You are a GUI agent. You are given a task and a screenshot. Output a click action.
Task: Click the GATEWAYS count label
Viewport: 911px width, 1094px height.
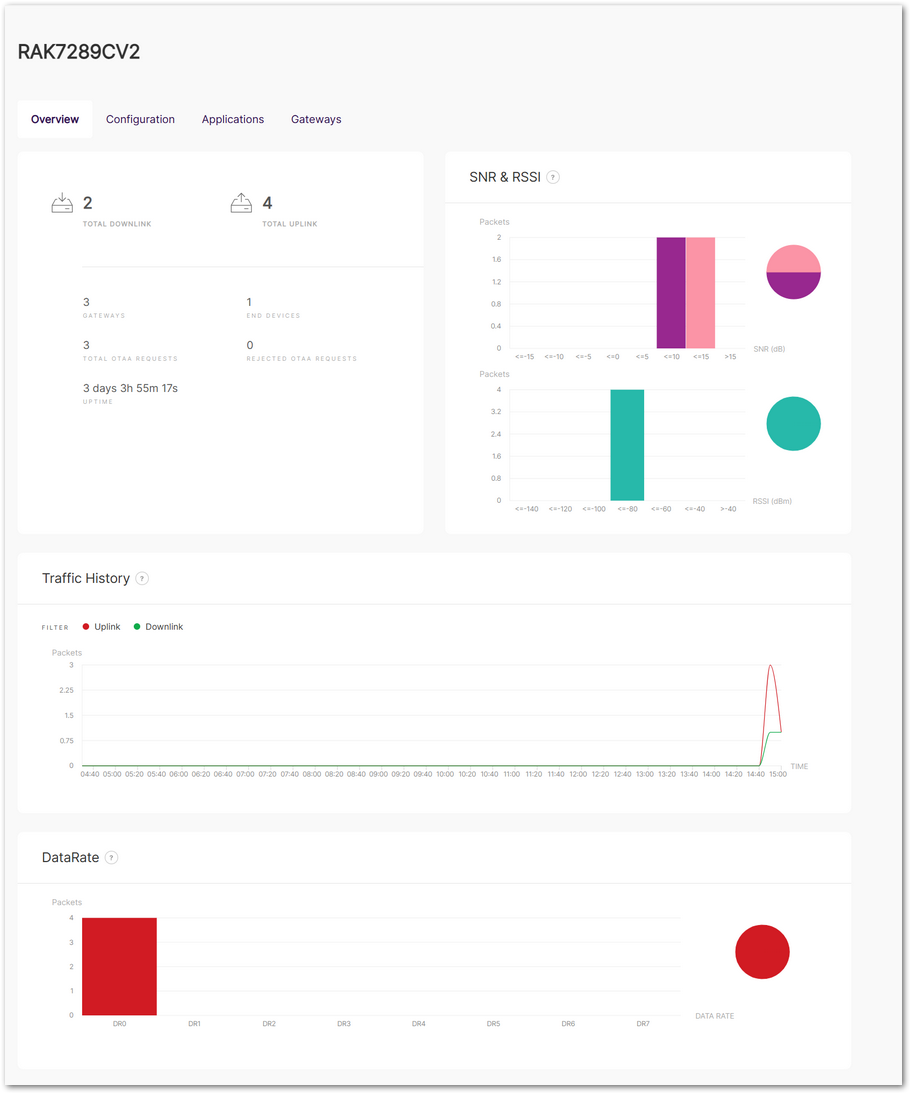point(104,315)
